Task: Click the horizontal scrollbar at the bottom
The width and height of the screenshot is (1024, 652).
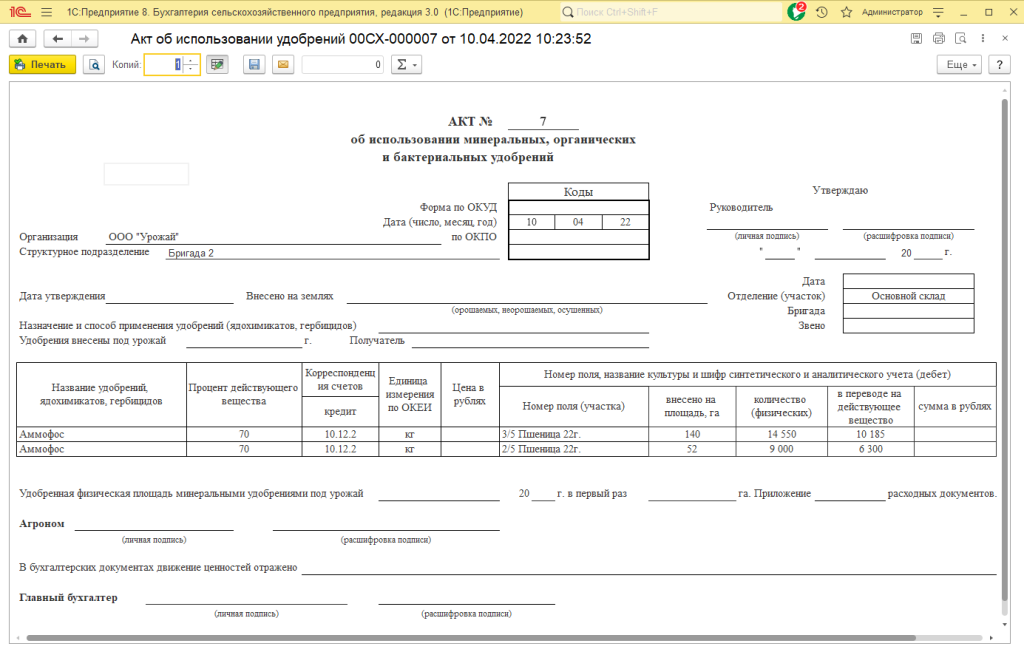Action: click(x=500, y=638)
